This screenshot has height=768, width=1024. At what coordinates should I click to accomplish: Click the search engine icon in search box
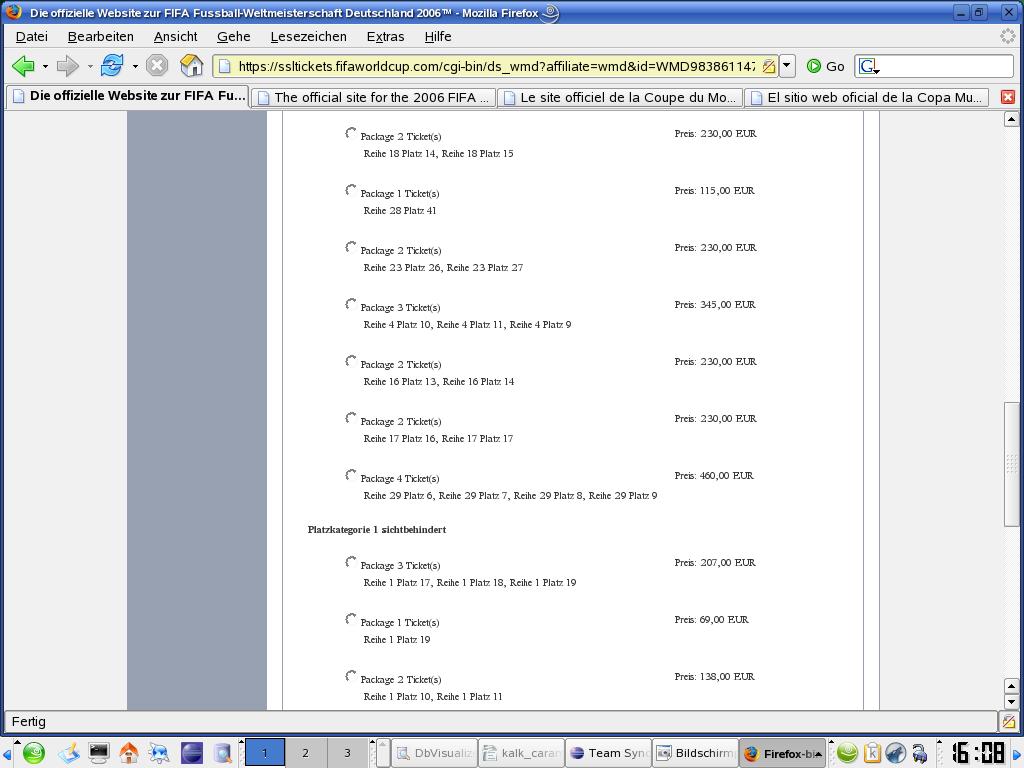(868, 66)
